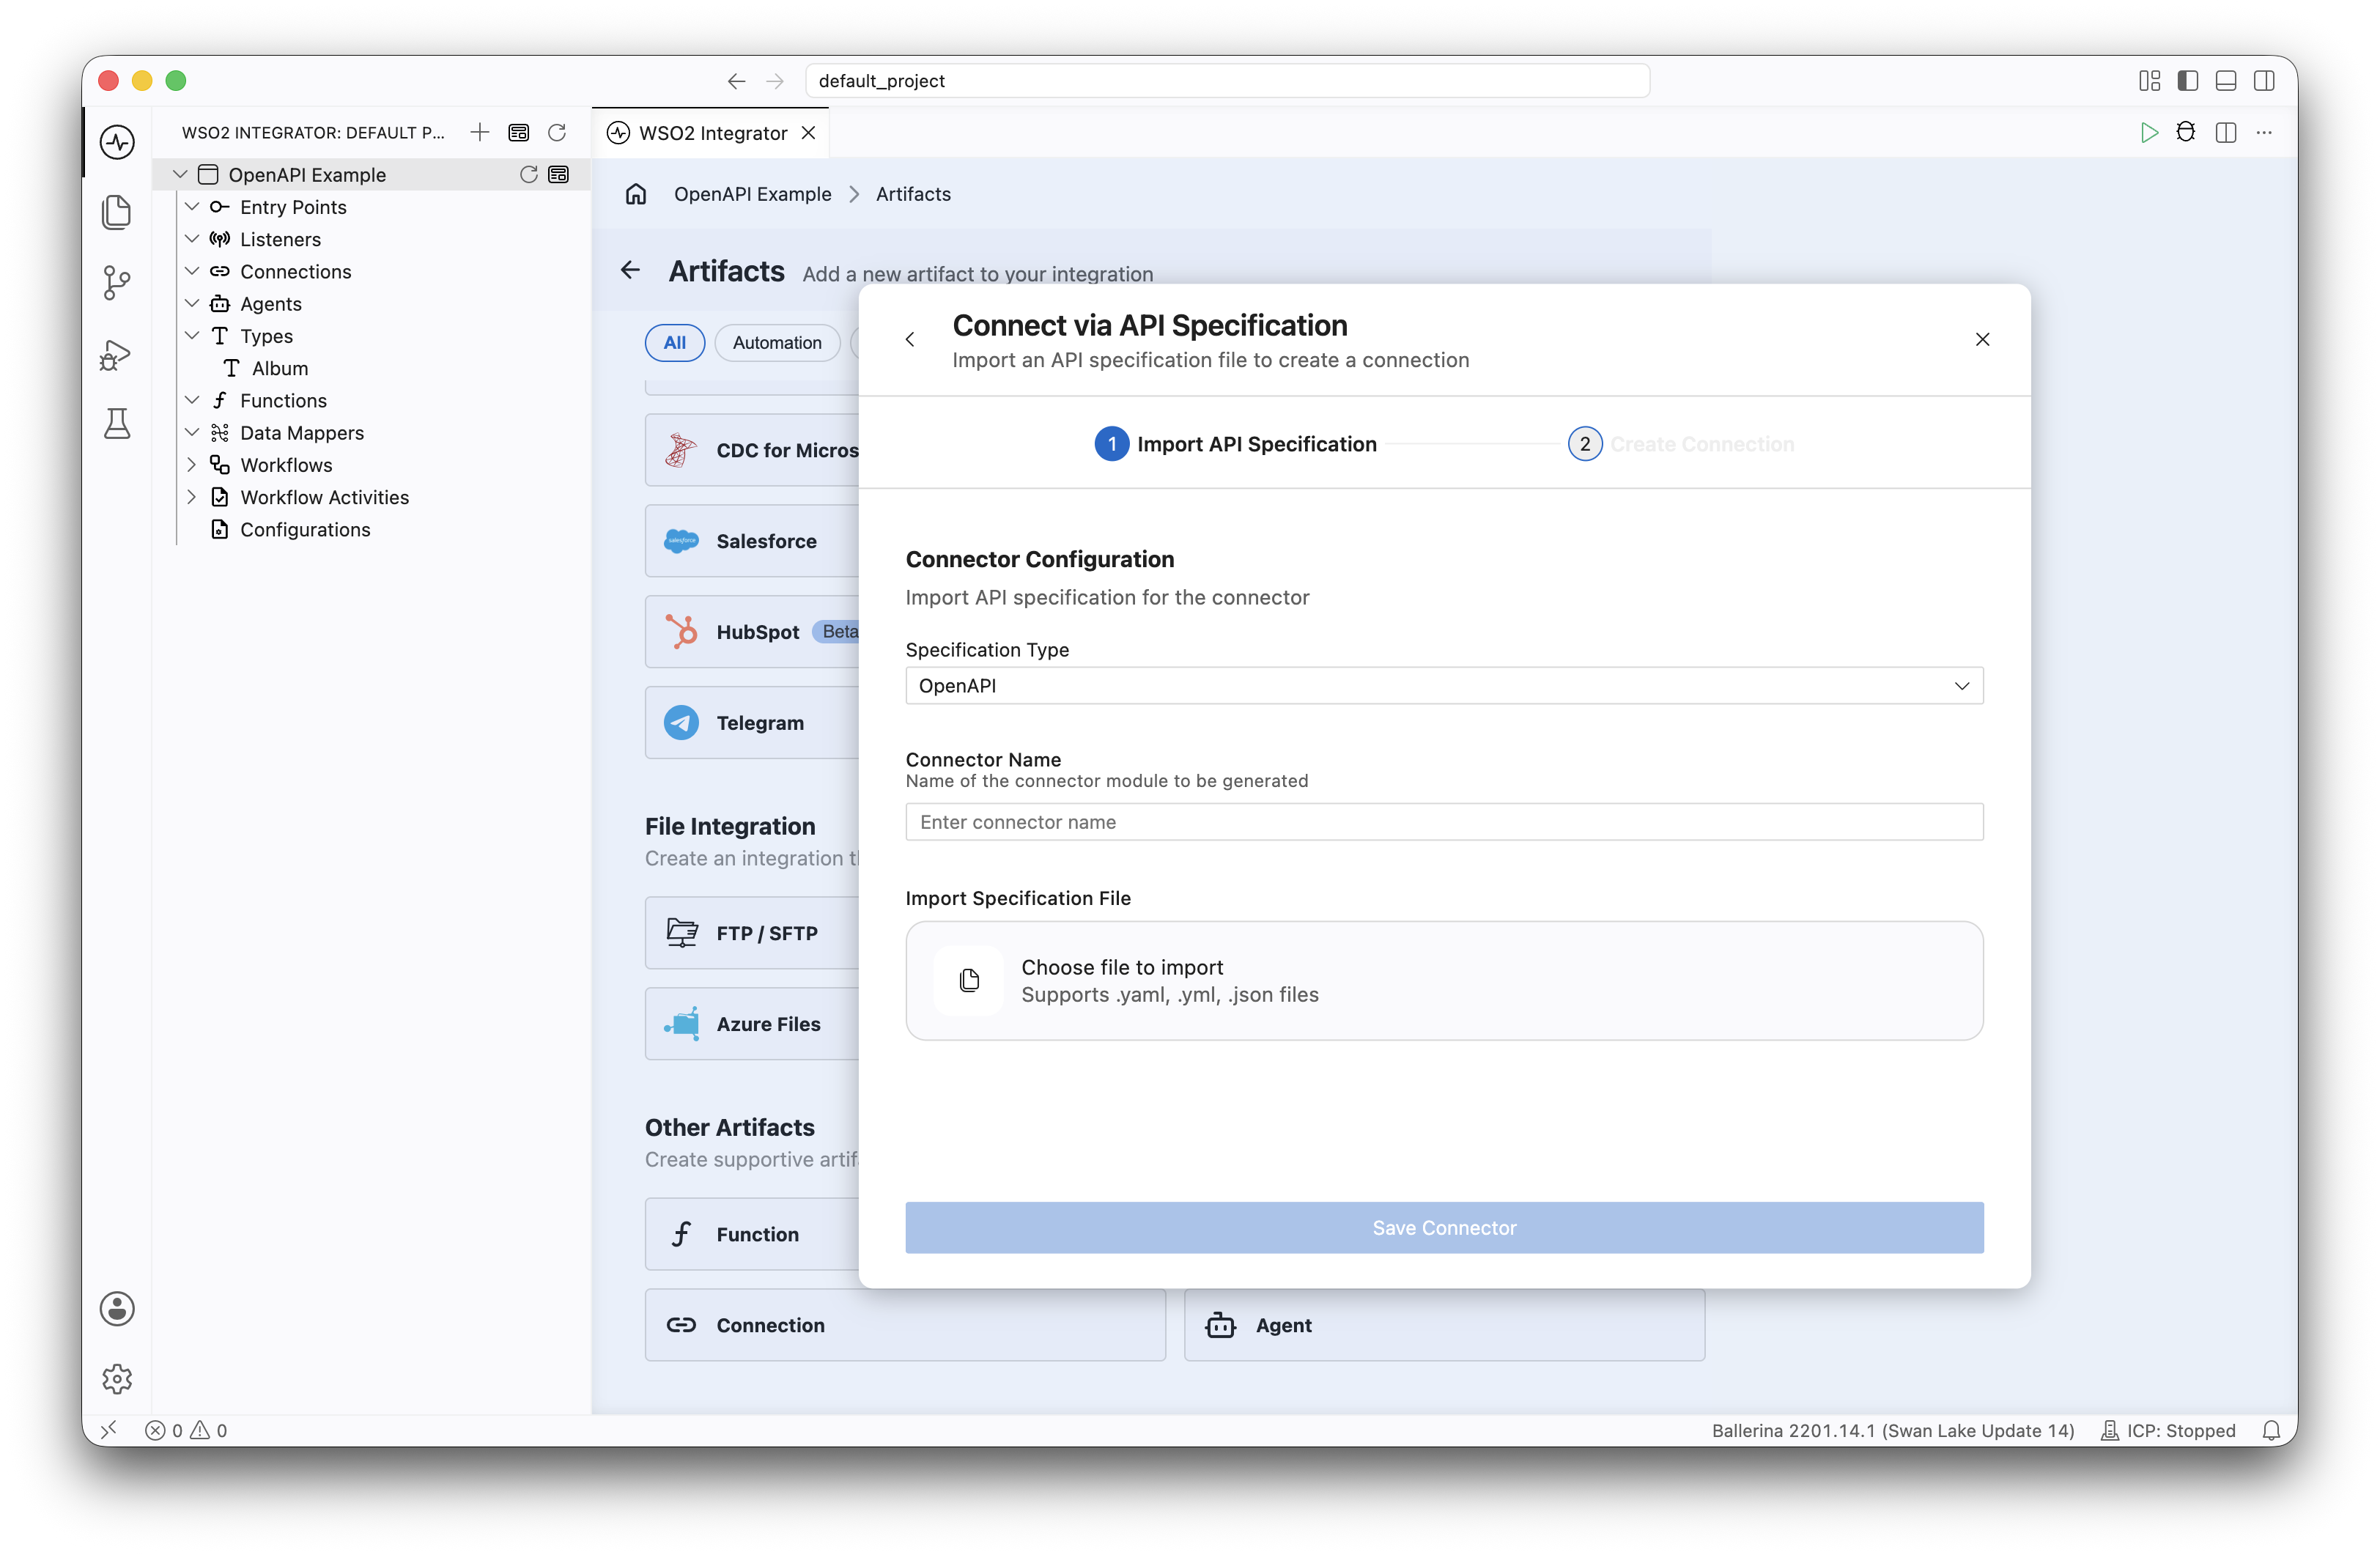Viewport: 2380px width, 1555px height.
Task: Click the Connector Name input field
Action: click(x=1444, y=822)
